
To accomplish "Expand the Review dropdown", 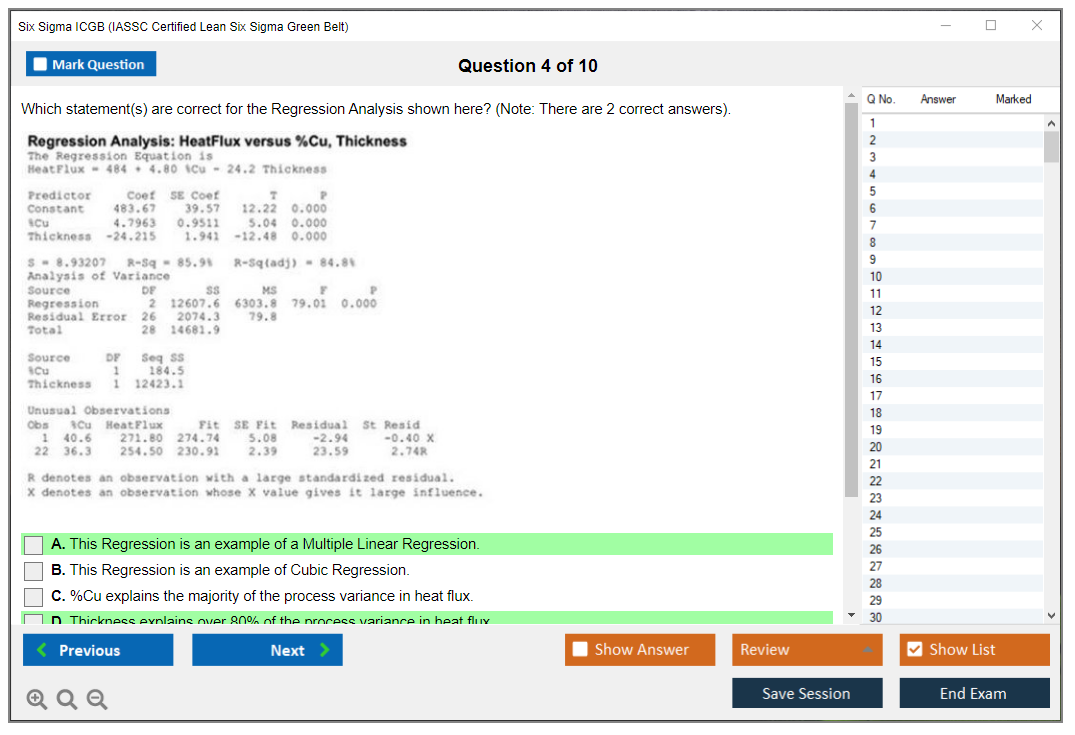I will 807,650.
